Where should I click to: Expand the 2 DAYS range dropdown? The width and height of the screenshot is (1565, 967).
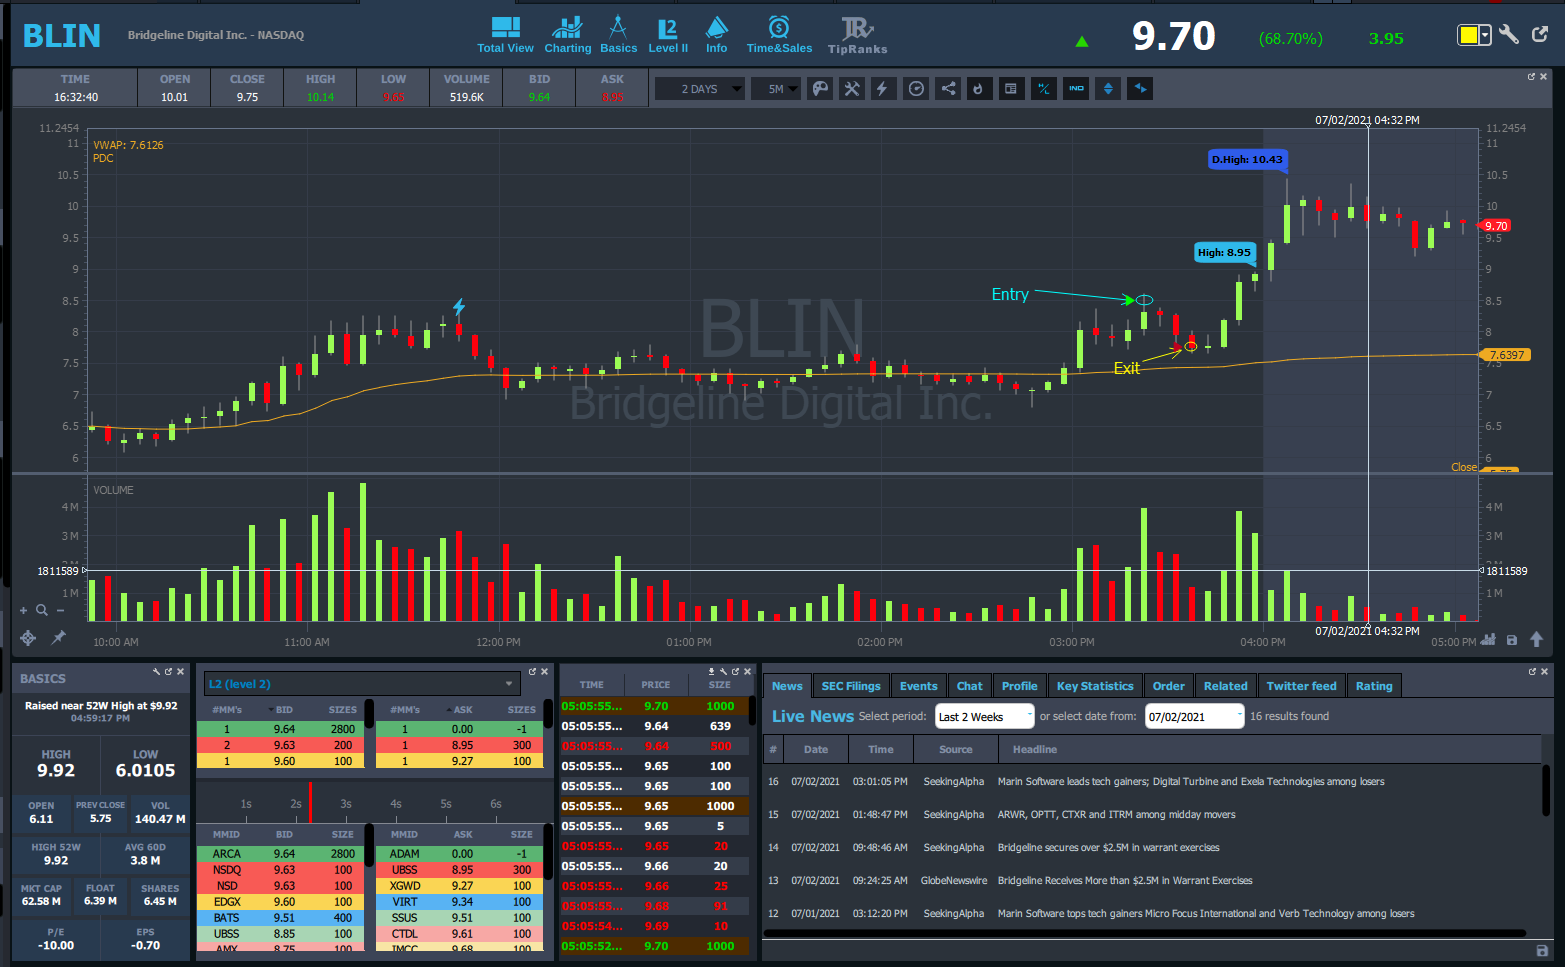pos(711,89)
